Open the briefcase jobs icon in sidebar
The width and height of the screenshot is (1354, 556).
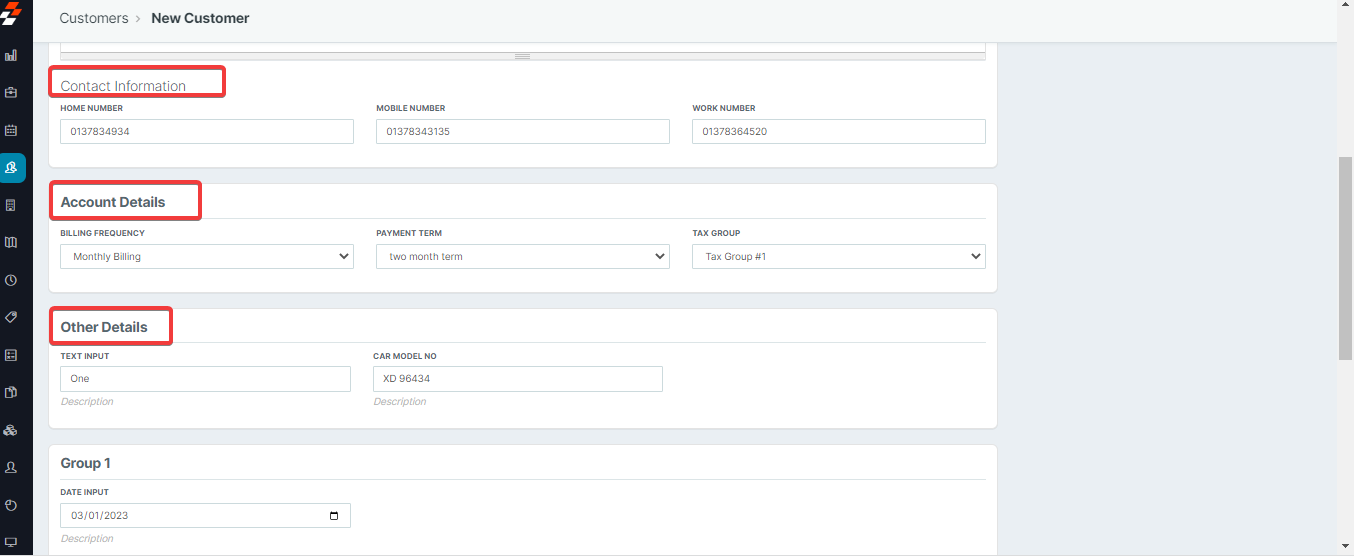pos(11,93)
